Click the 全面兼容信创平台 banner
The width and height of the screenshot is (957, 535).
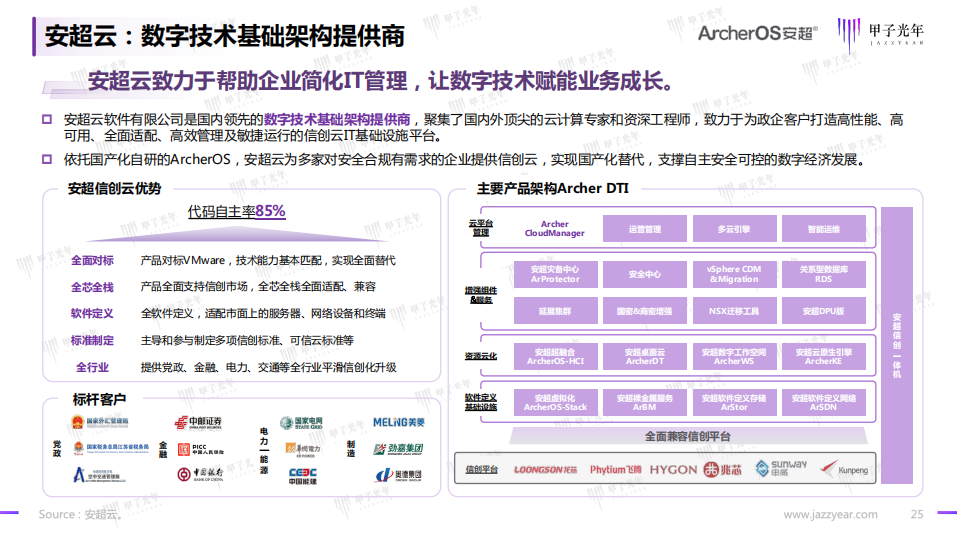(x=688, y=436)
